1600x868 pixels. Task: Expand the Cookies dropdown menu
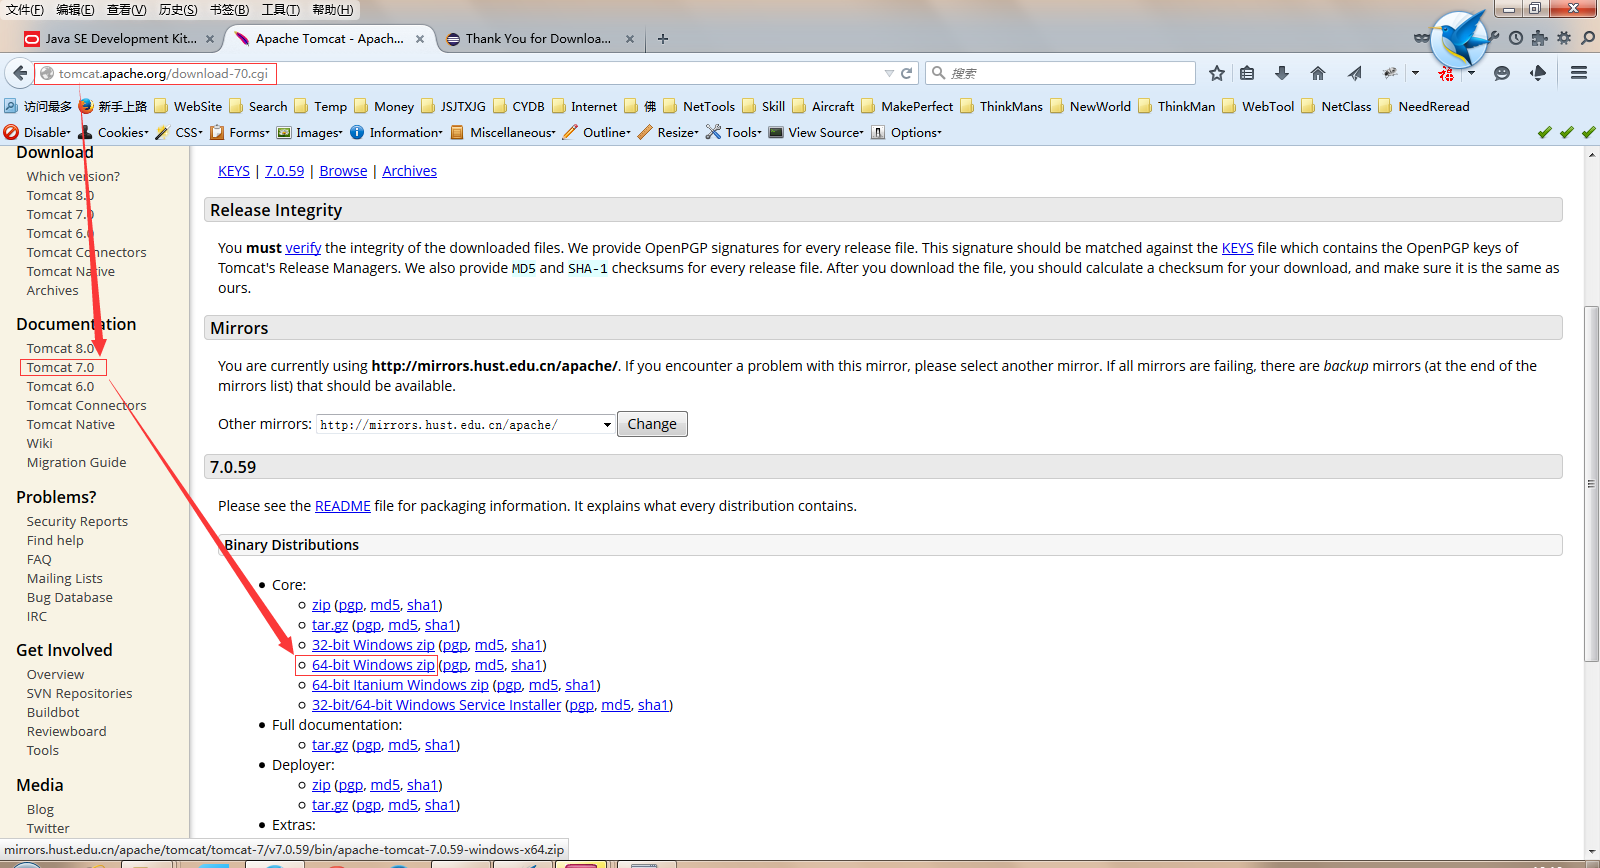click(x=113, y=132)
